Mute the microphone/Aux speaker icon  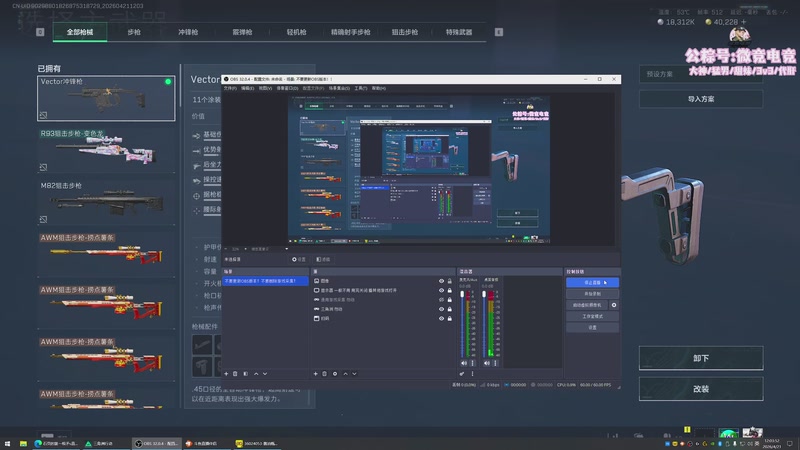(x=464, y=363)
